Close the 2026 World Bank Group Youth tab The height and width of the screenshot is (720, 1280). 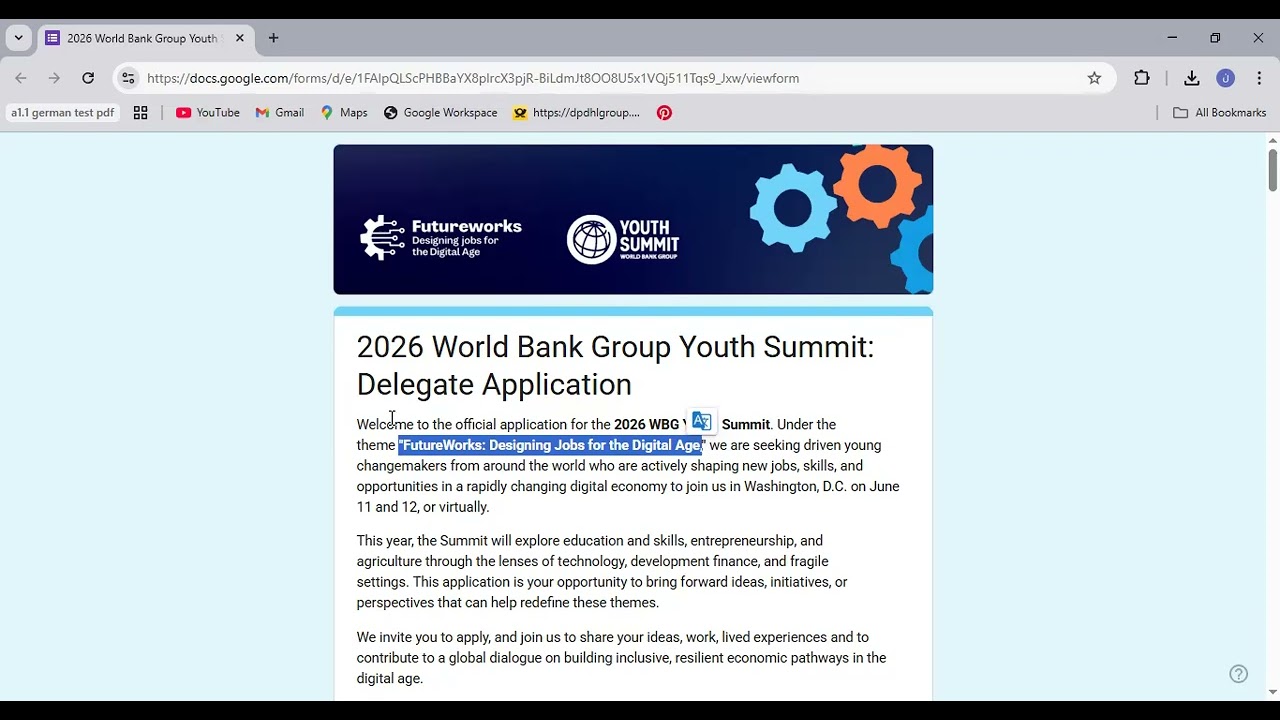click(240, 38)
